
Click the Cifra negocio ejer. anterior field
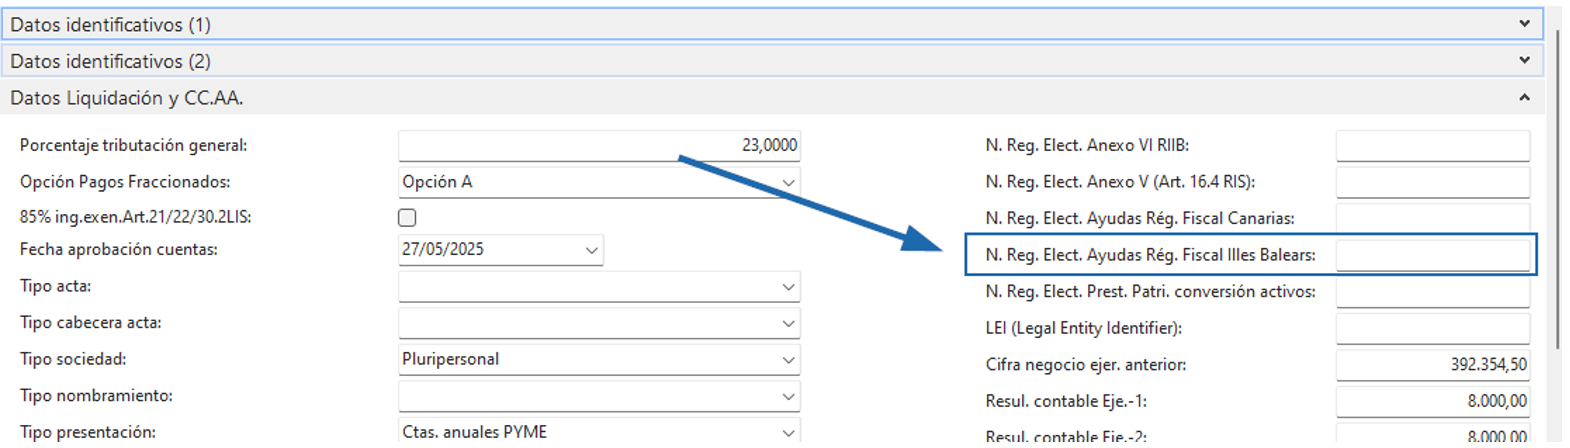coord(1433,365)
